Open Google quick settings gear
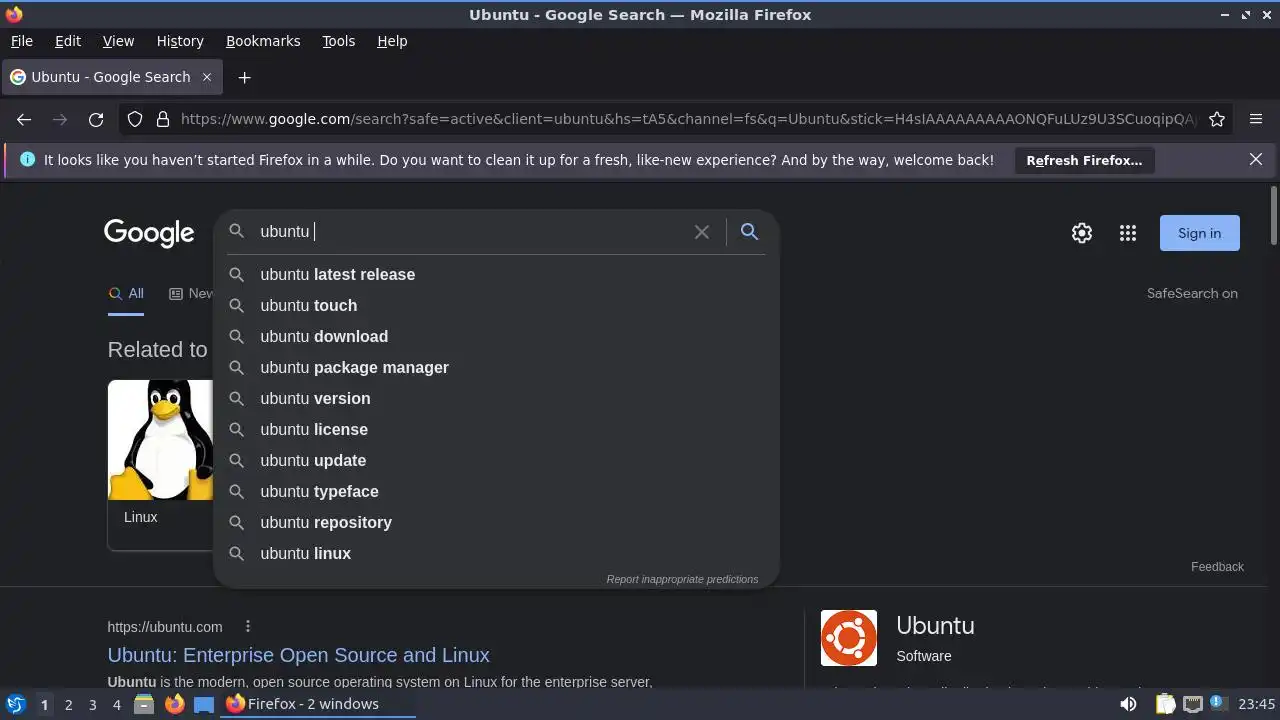The image size is (1280, 720). [1082, 233]
